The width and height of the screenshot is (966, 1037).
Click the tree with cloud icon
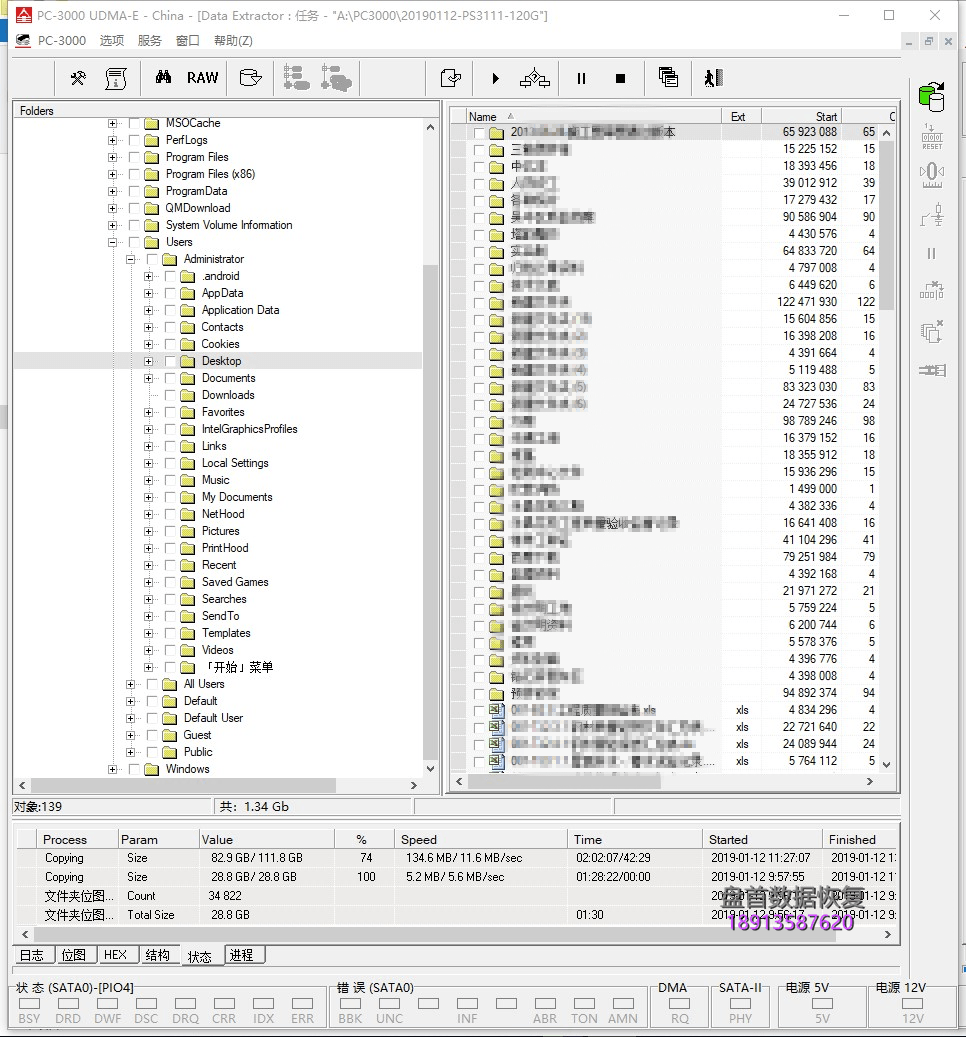coord(336,78)
